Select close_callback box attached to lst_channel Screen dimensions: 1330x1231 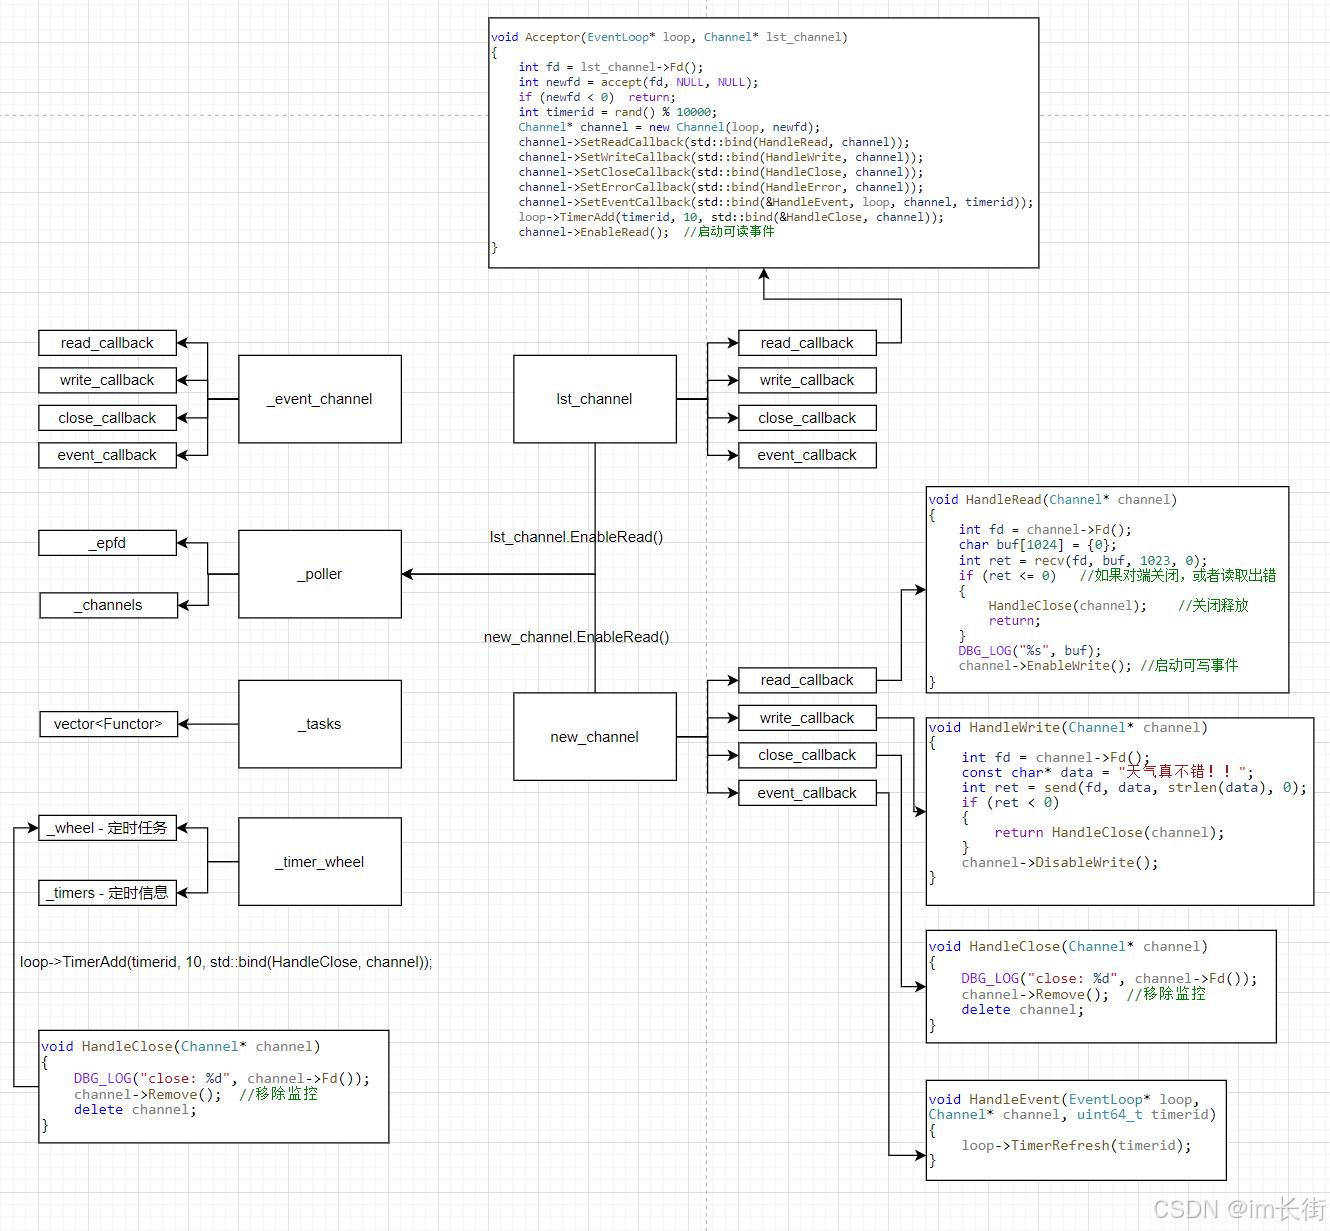tap(807, 418)
